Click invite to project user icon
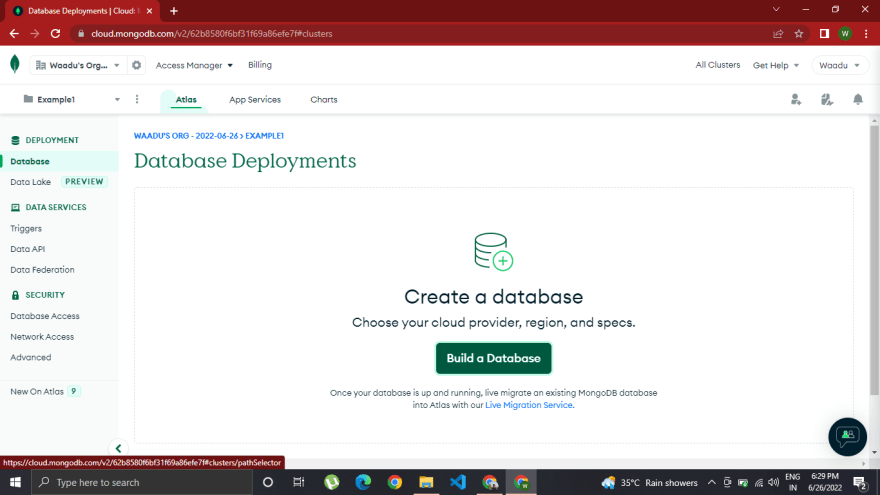The image size is (880, 495). coord(796,99)
